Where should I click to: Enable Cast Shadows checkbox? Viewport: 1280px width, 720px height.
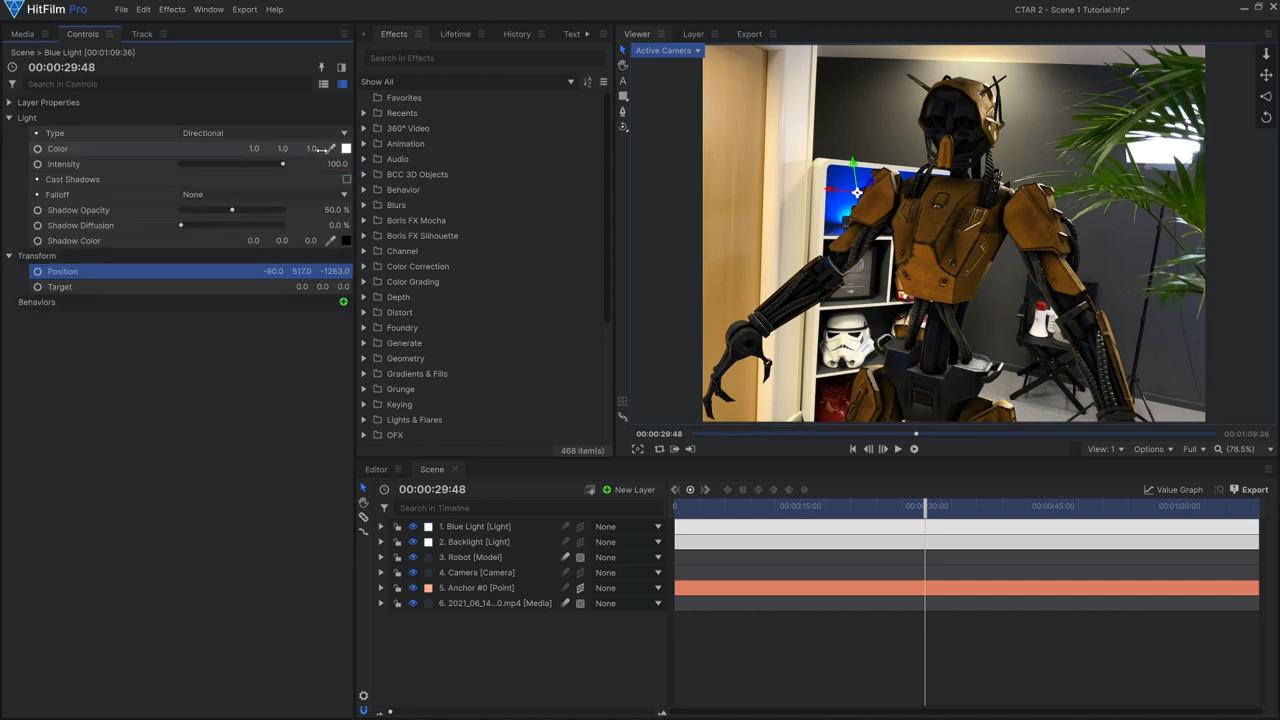click(346, 180)
